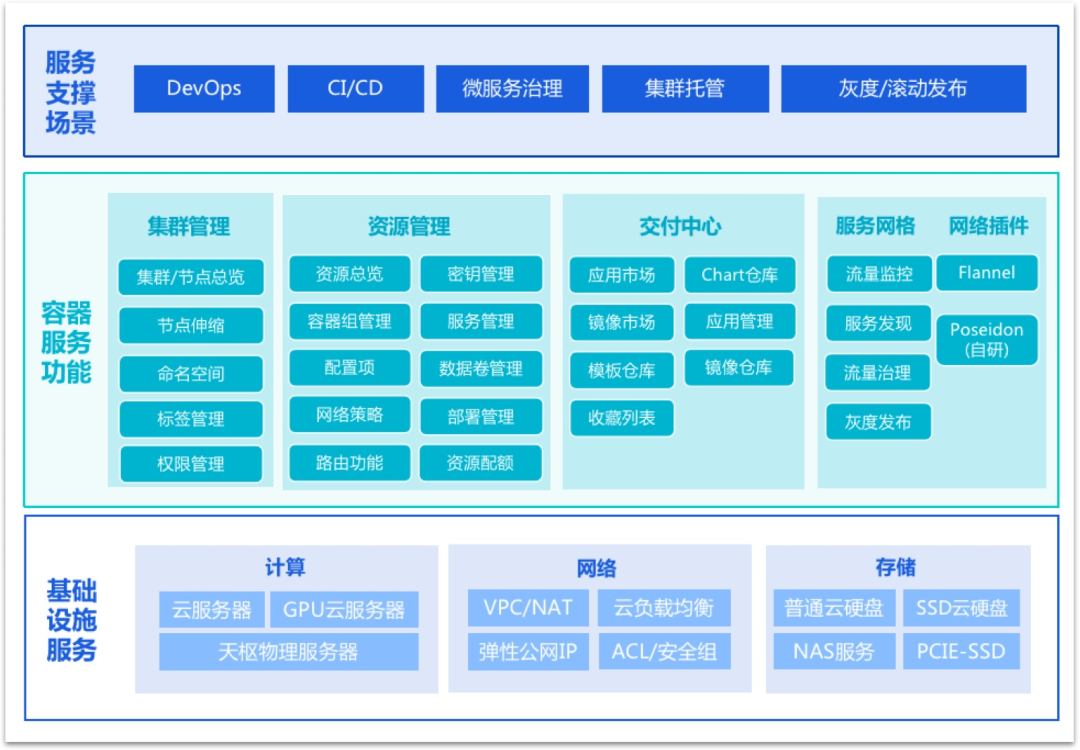1080x750 pixels.
Task: Click the 命名空间 item
Action: [191, 374]
